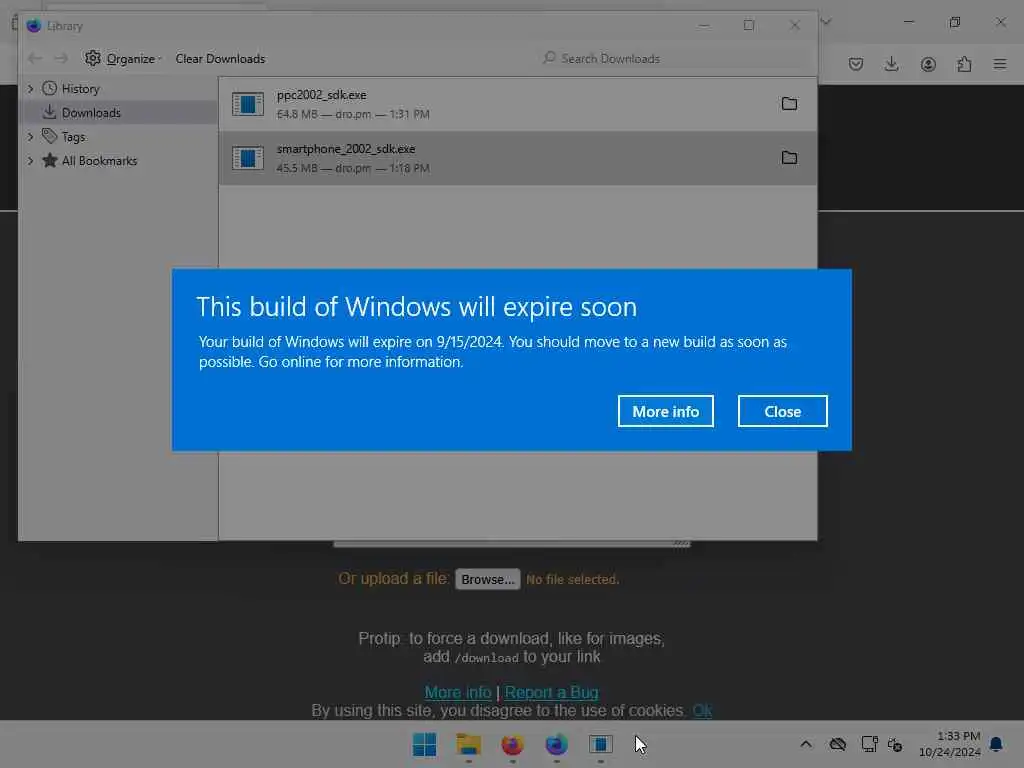
Task: Open the browser Extensions icon
Action: click(x=964, y=64)
